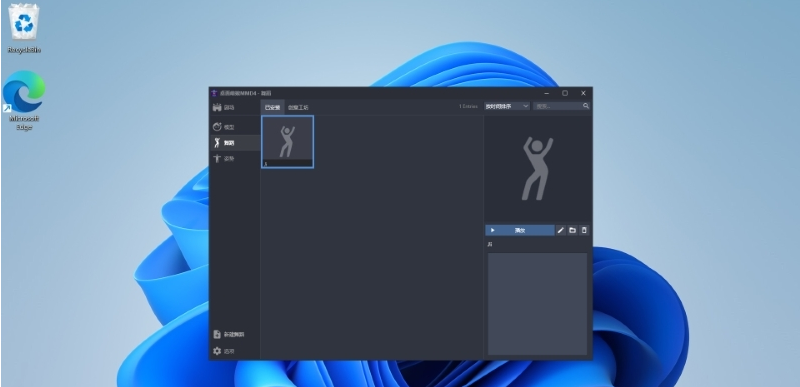Minimize the DesktopMMD4 window

[x=546, y=93]
